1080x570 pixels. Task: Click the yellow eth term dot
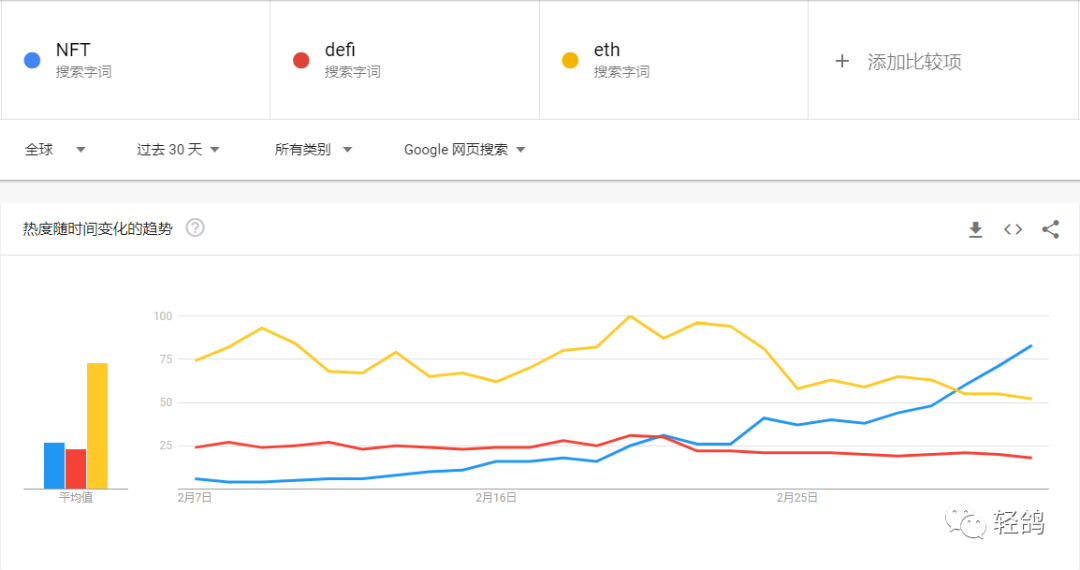[570, 60]
